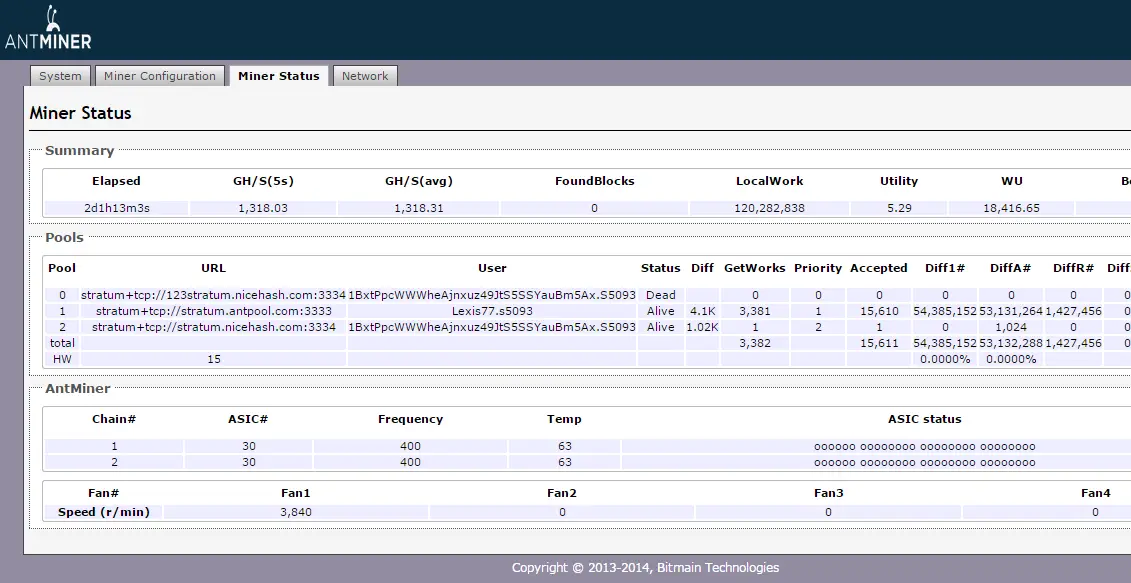Viewport: 1131px width, 583px height.
Task: Select the Miner Status tab
Action: [x=278, y=76]
